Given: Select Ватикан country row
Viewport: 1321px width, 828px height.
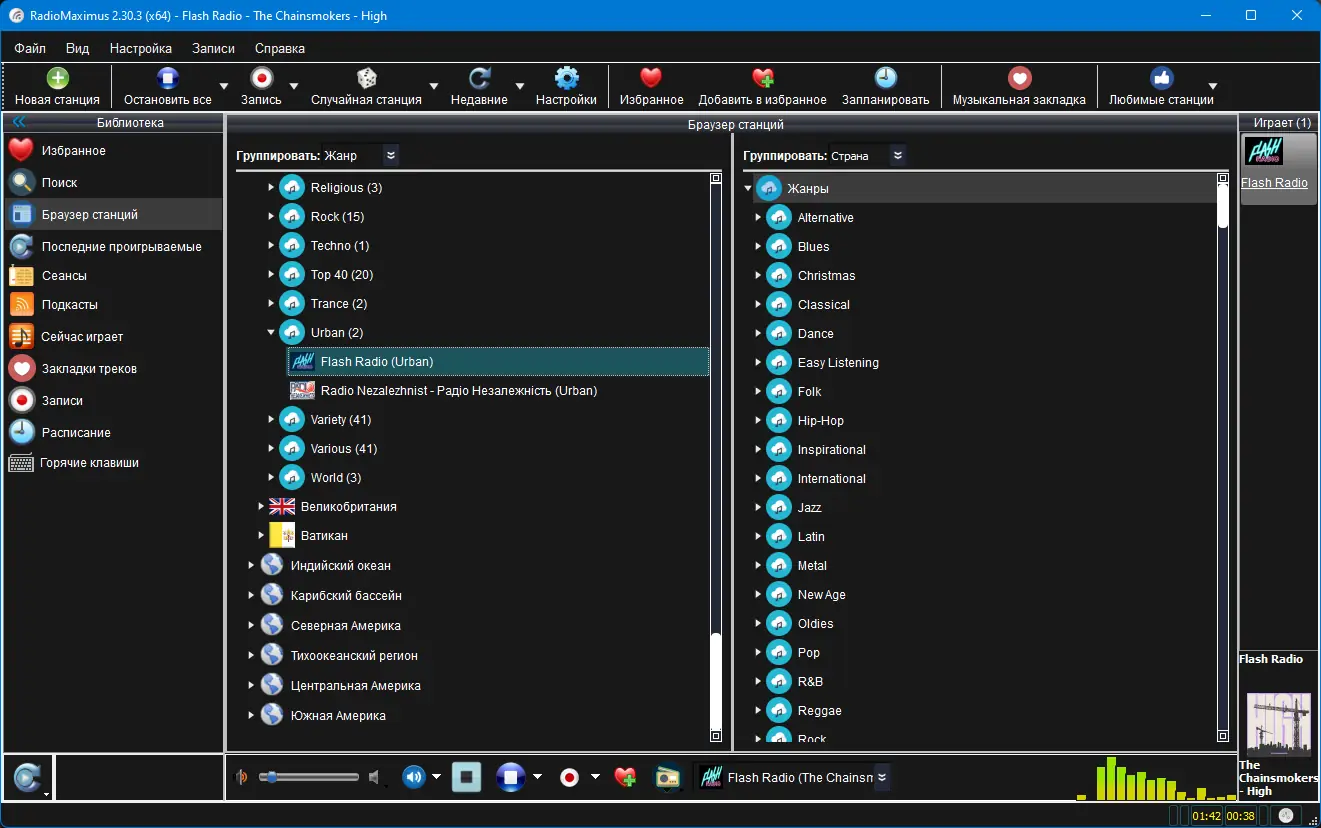Looking at the screenshot, I should (308, 536).
